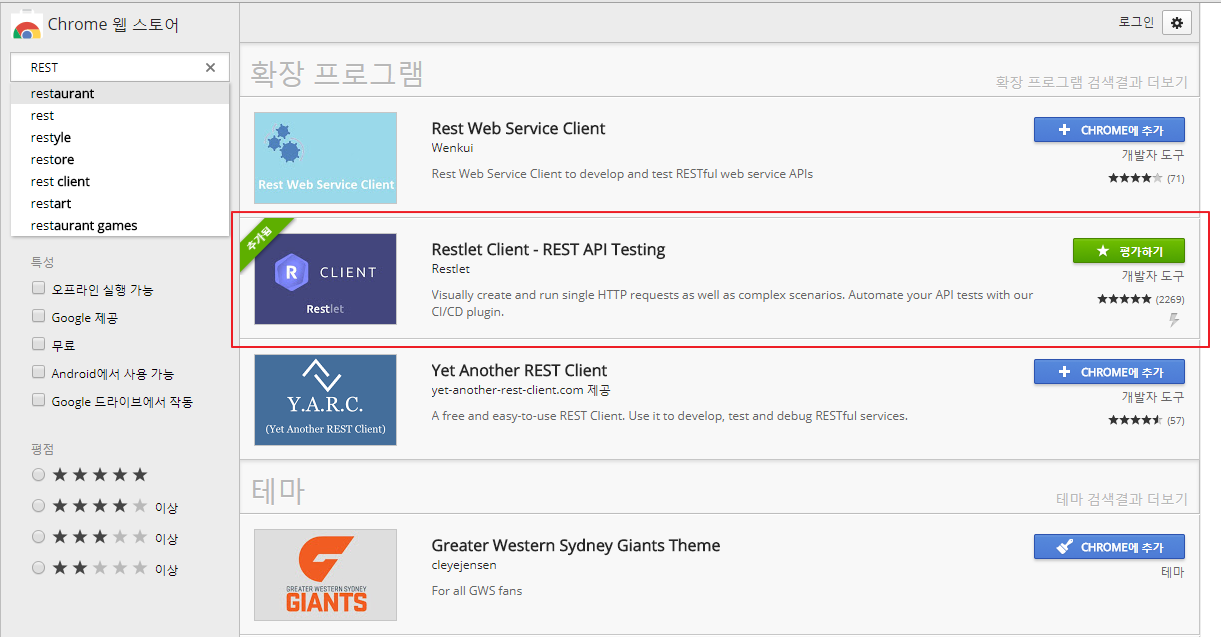
Task: Click the Wenkui developer name
Action: click(452, 148)
